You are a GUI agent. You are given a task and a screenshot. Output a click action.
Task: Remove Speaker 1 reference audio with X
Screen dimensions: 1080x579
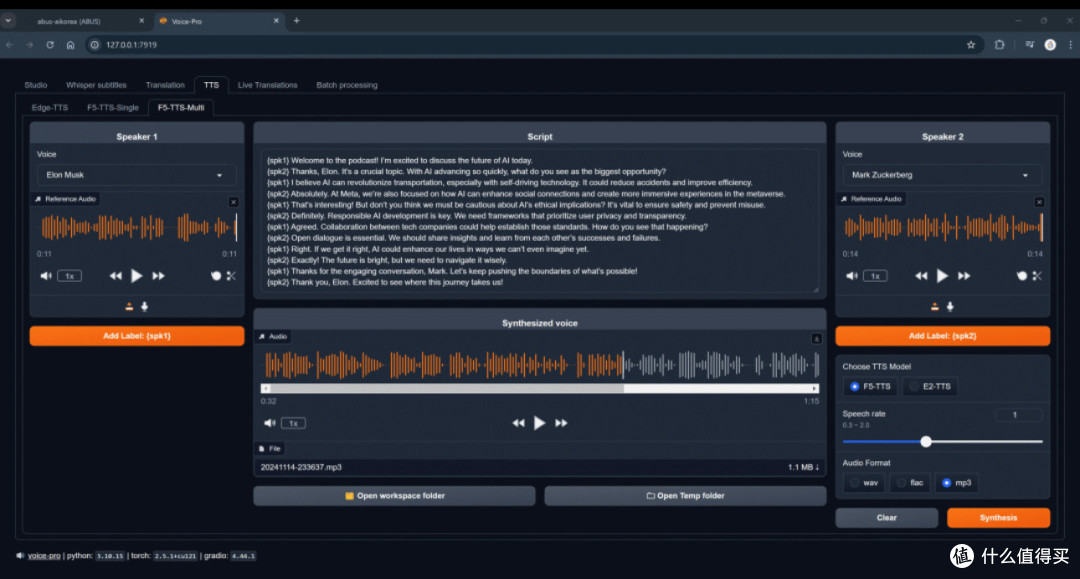coord(233,202)
